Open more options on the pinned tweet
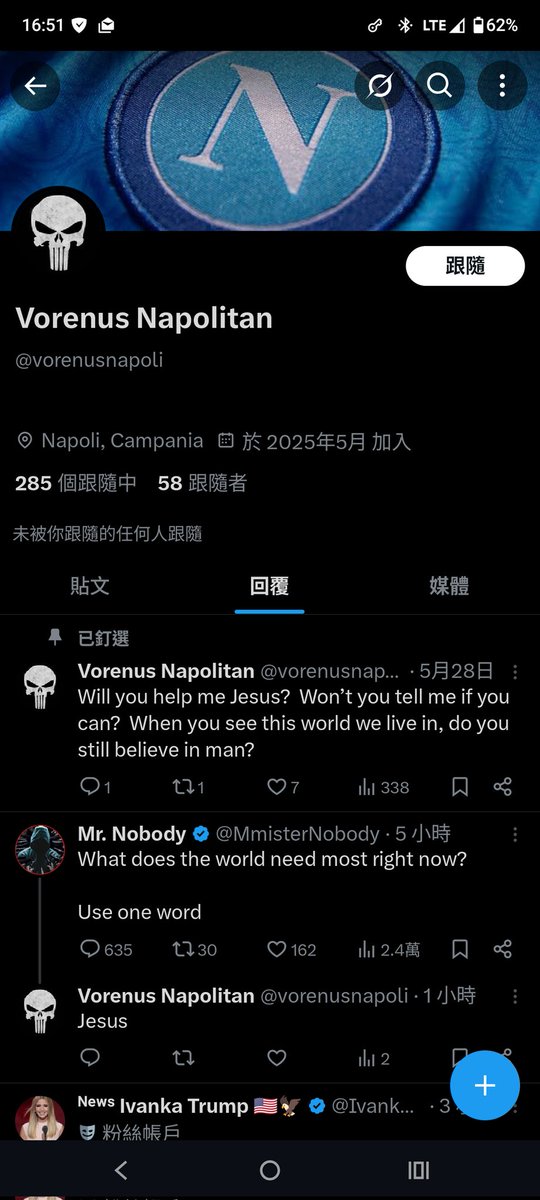This screenshot has height=1200, width=540. [515, 672]
